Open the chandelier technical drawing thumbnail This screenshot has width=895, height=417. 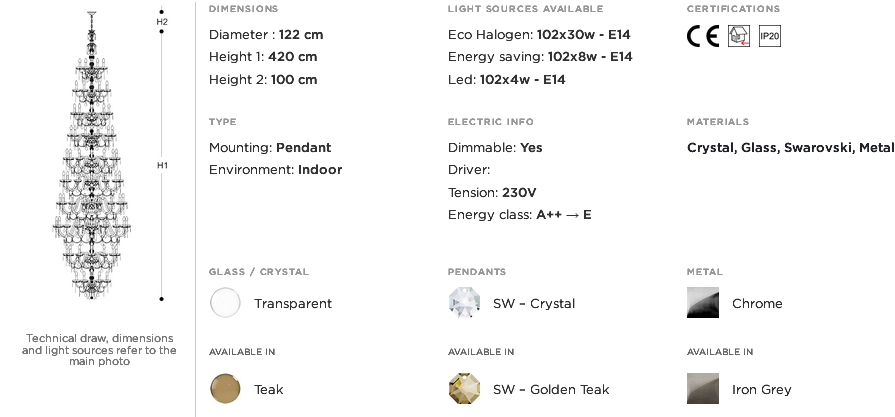pyautogui.click(x=91, y=155)
